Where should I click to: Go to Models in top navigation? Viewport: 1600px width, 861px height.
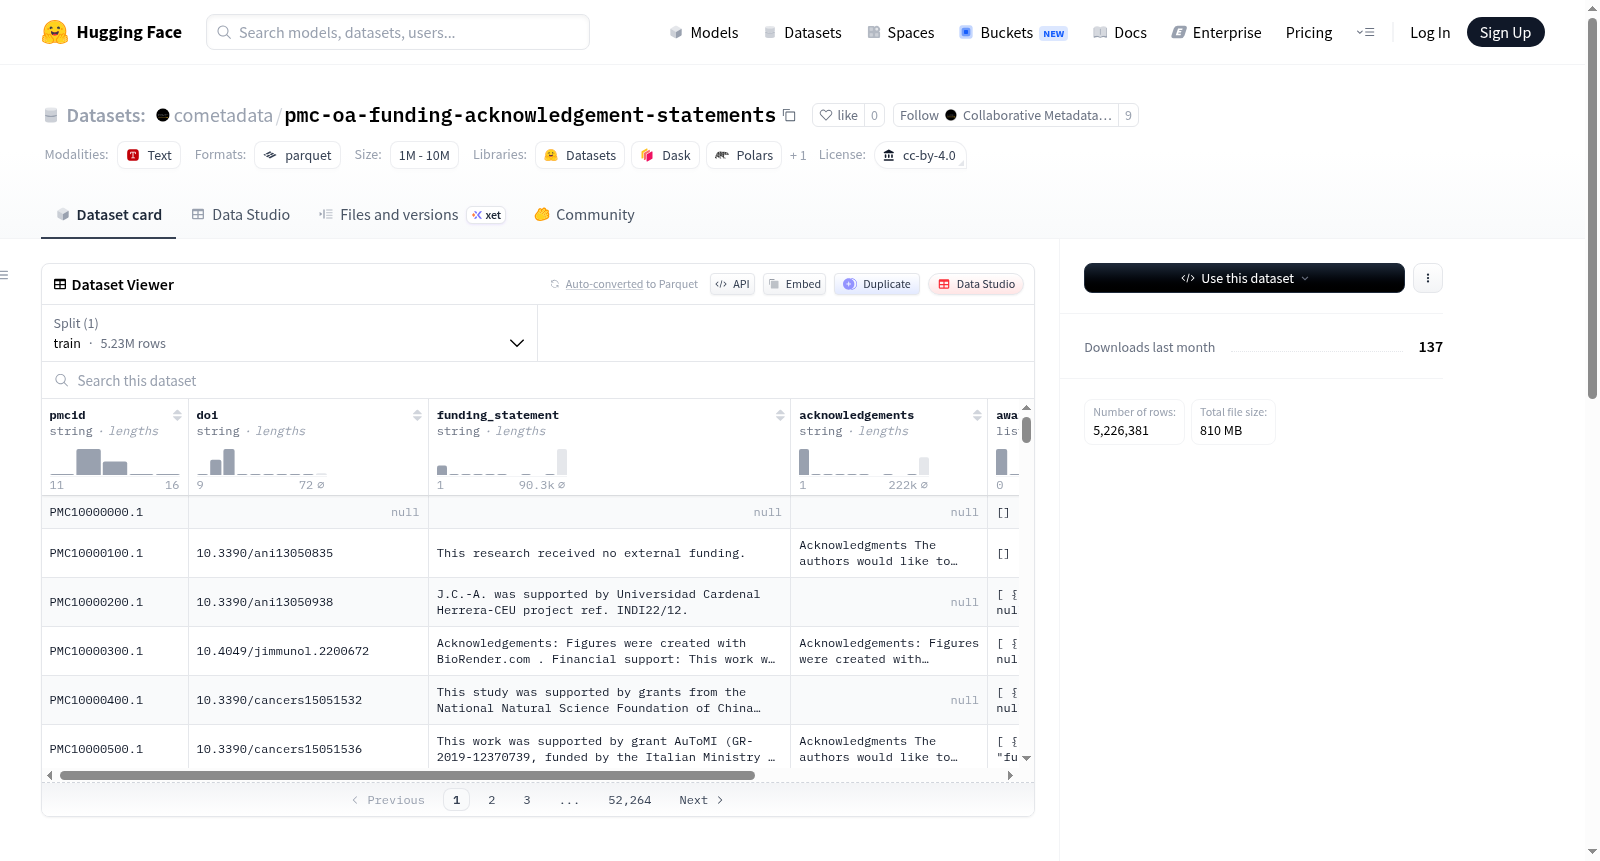(x=704, y=32)
